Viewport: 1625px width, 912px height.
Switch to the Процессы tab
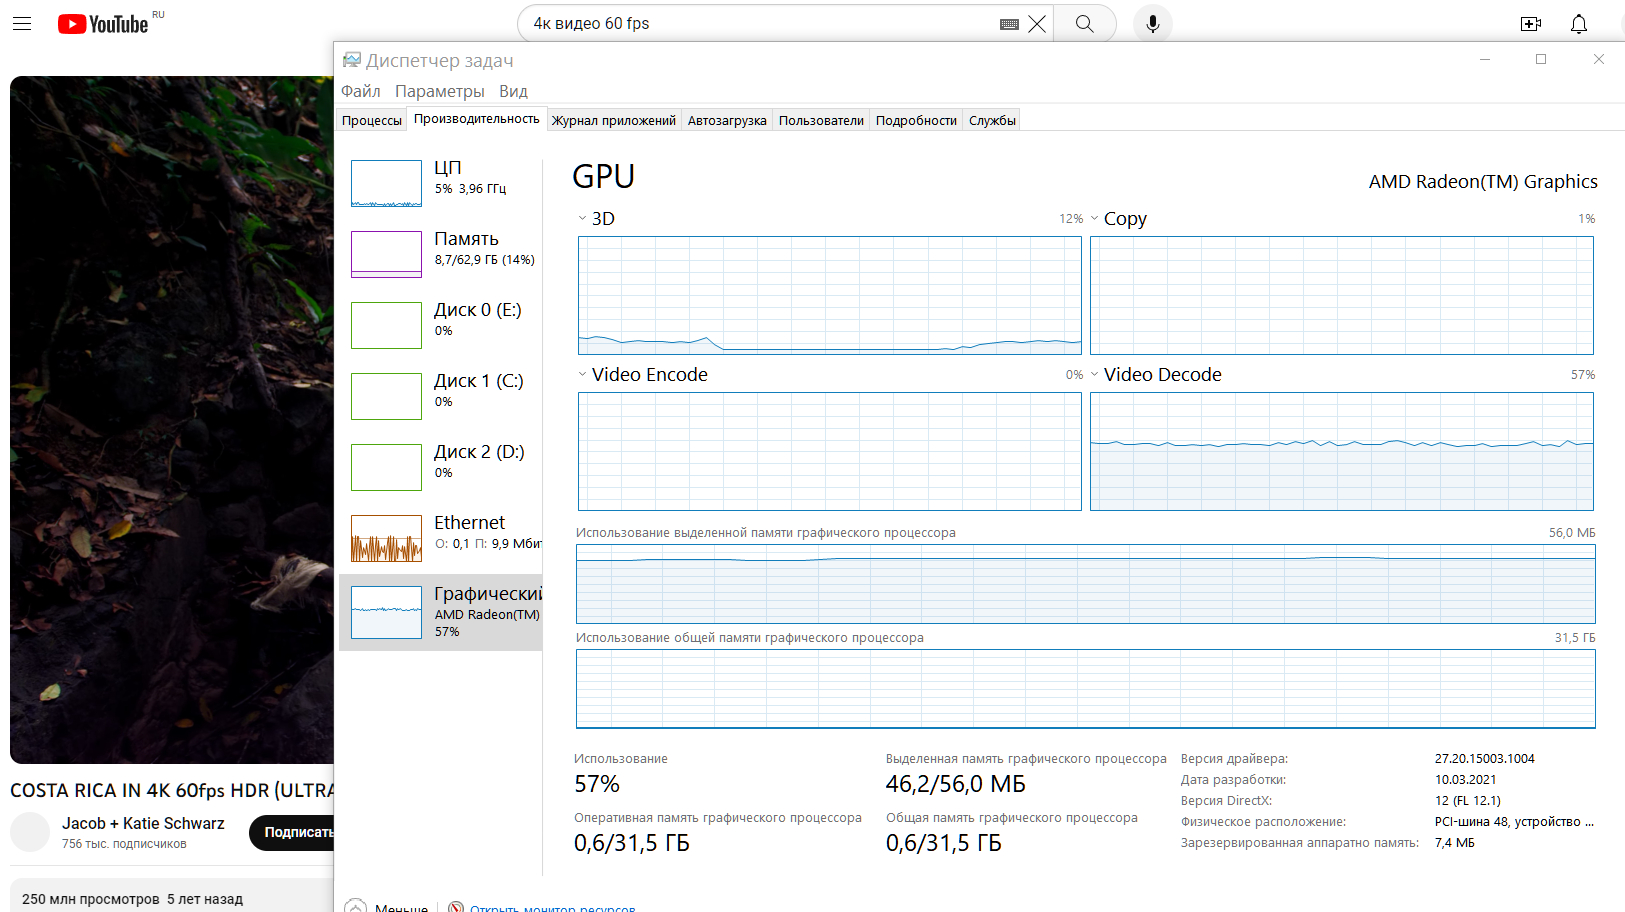[371, 121]
